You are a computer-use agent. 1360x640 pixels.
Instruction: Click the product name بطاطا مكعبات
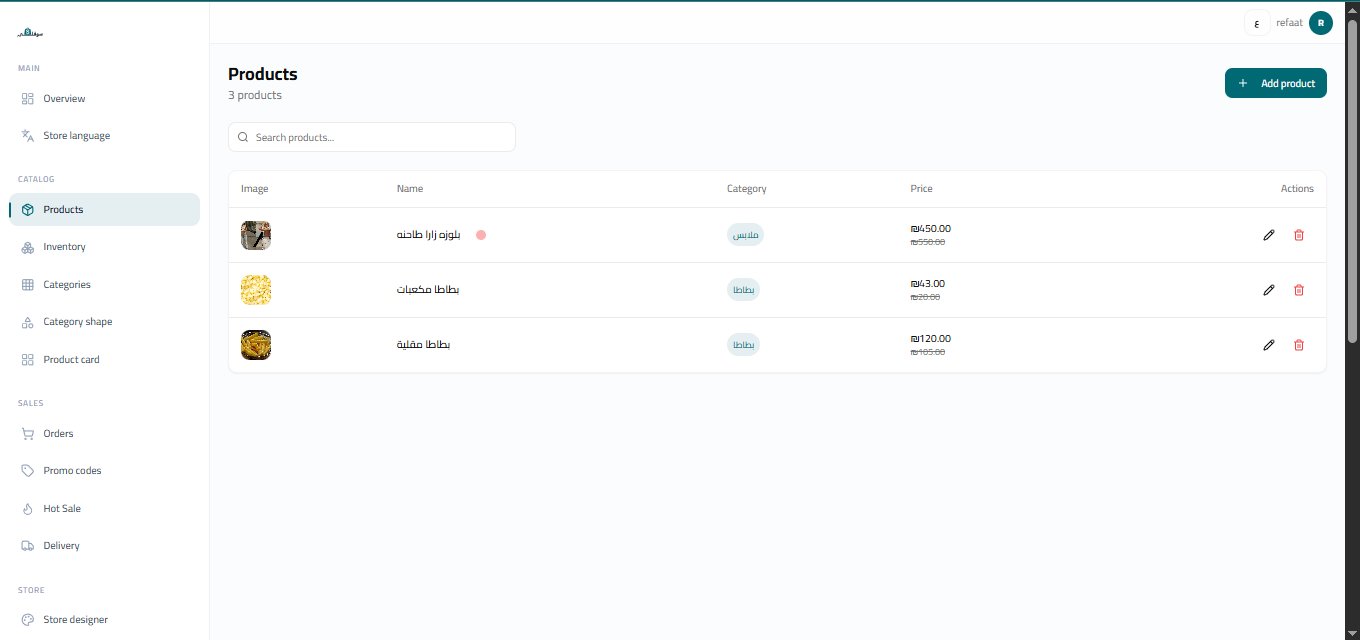[428, 290]
